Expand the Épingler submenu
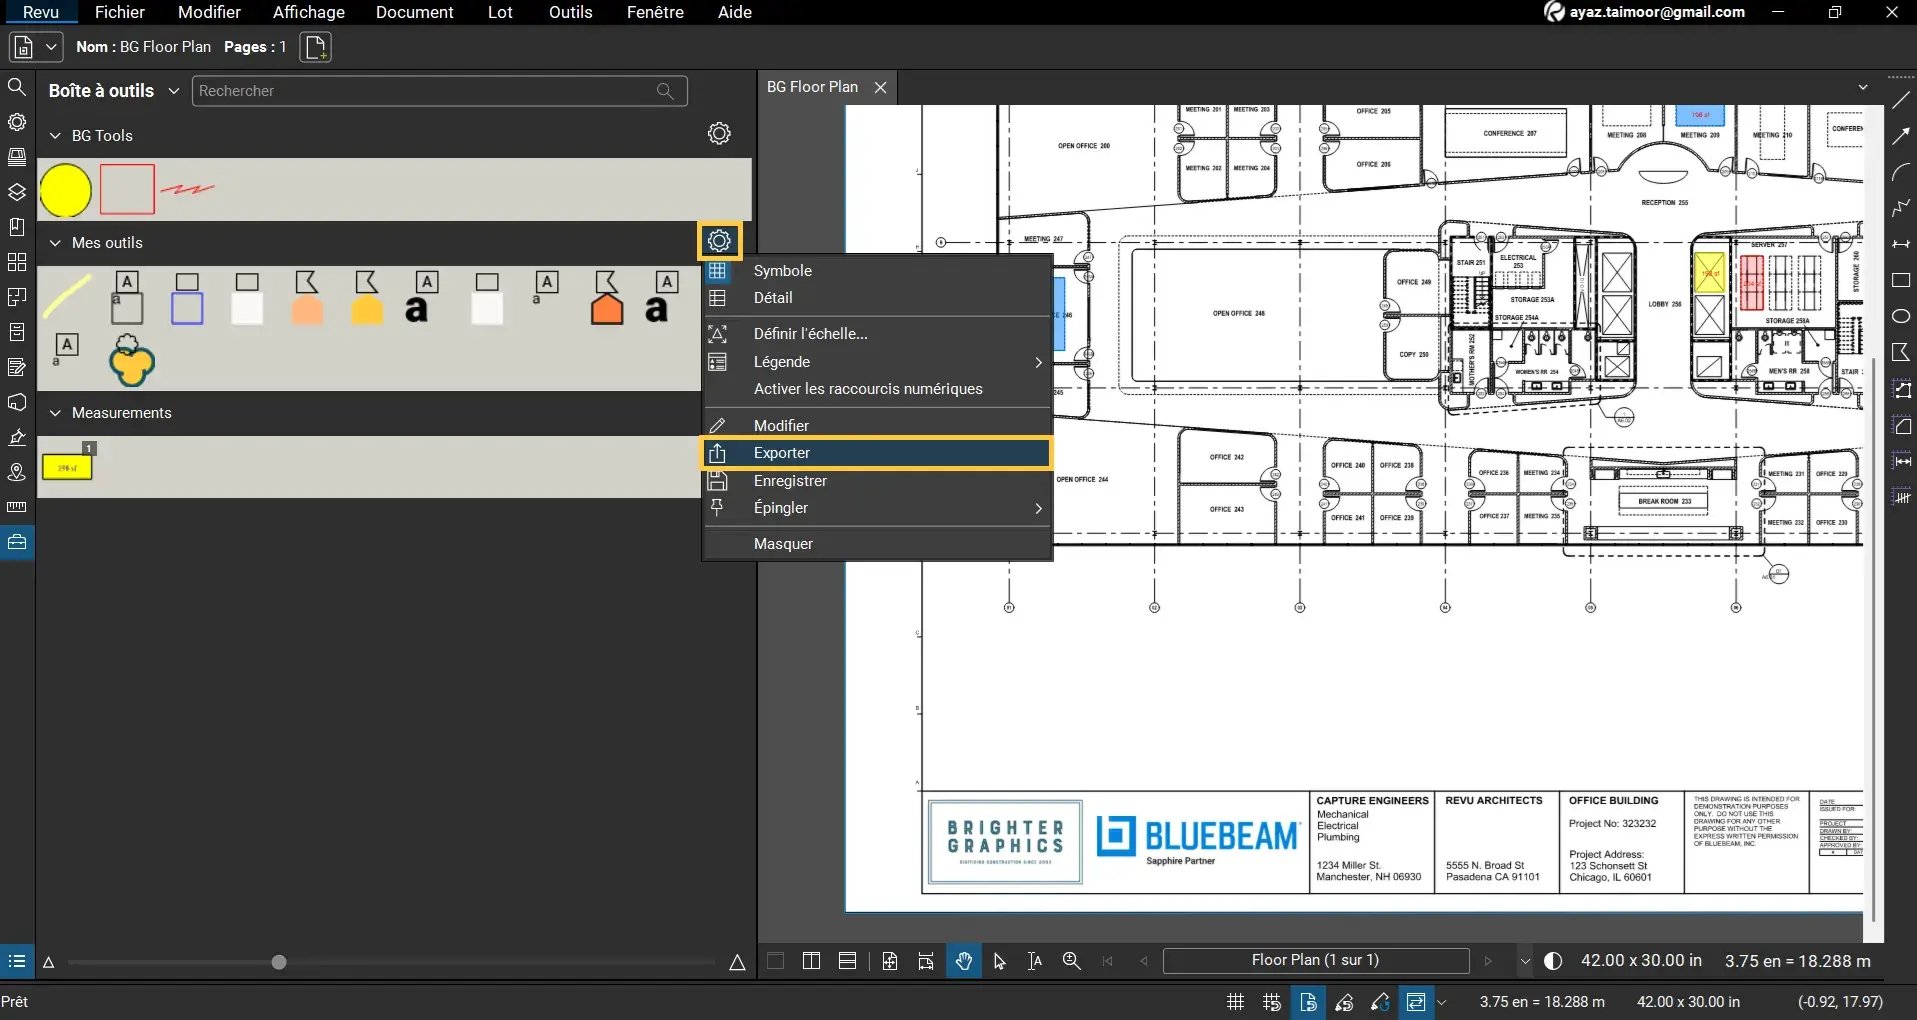This screenshot has width=1917, height=1020. (1039, 508)
